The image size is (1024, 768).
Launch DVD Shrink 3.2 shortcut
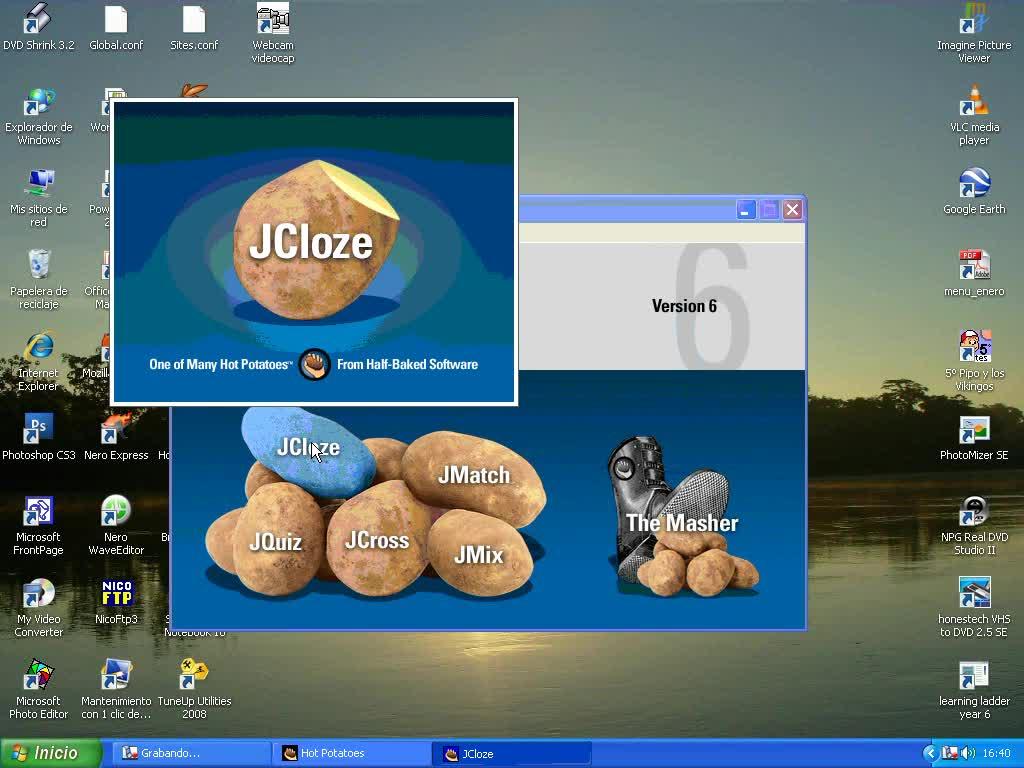[x=38, y=20]
